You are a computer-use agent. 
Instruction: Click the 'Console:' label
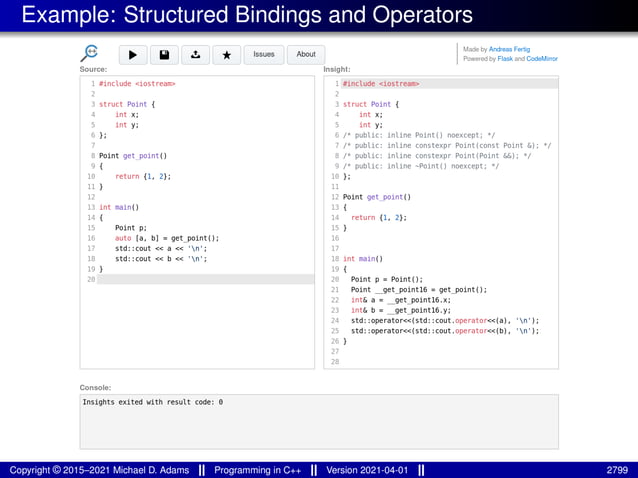tap(96, 387)
